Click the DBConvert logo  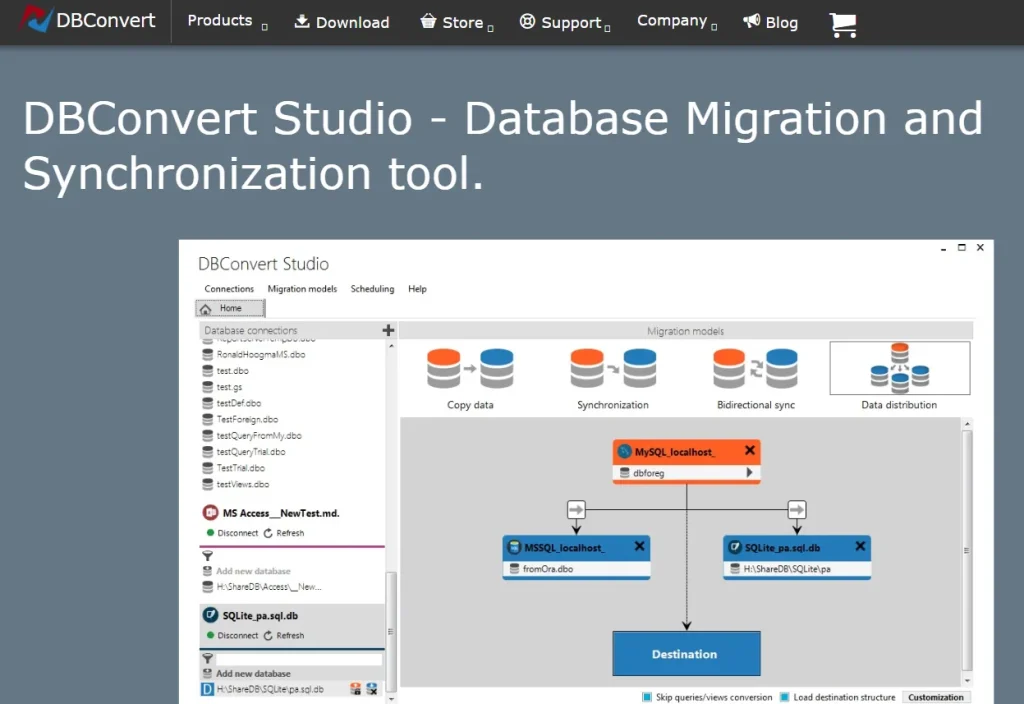click(87, 20)
